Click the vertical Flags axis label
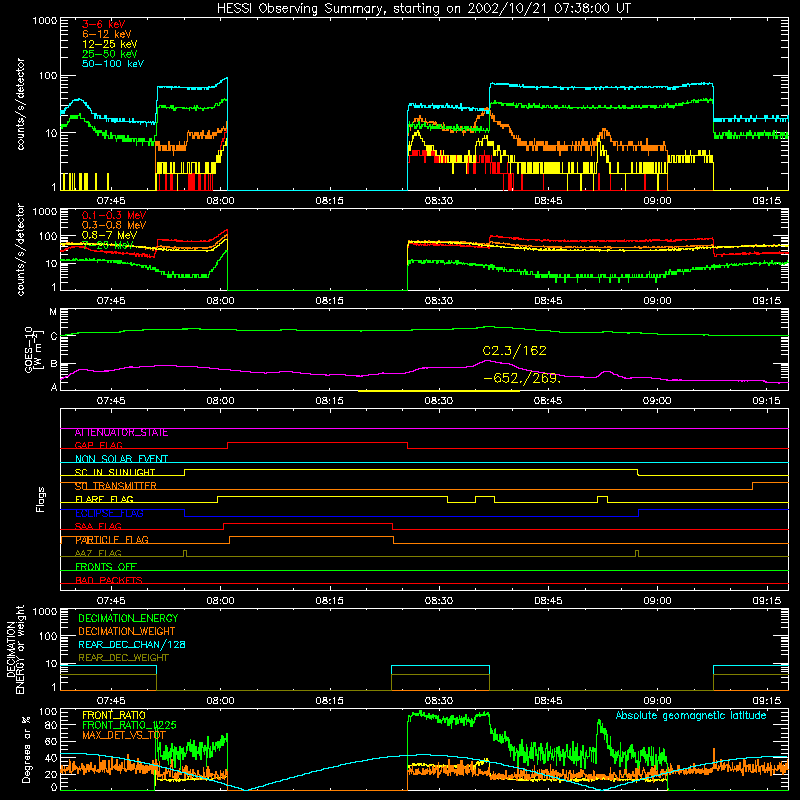 coord(40,499)
